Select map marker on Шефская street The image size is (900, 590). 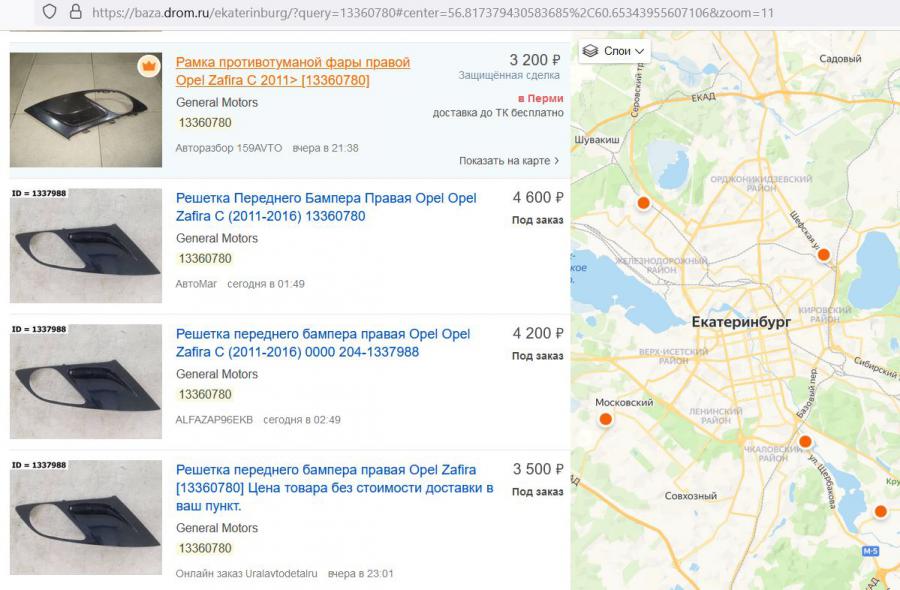pyautogui.click(x=823, y=254)
